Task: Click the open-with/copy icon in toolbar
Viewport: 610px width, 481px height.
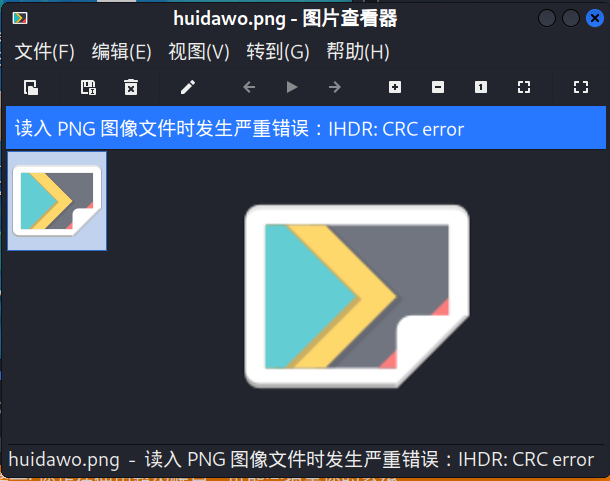Action: tap(31, 87)
